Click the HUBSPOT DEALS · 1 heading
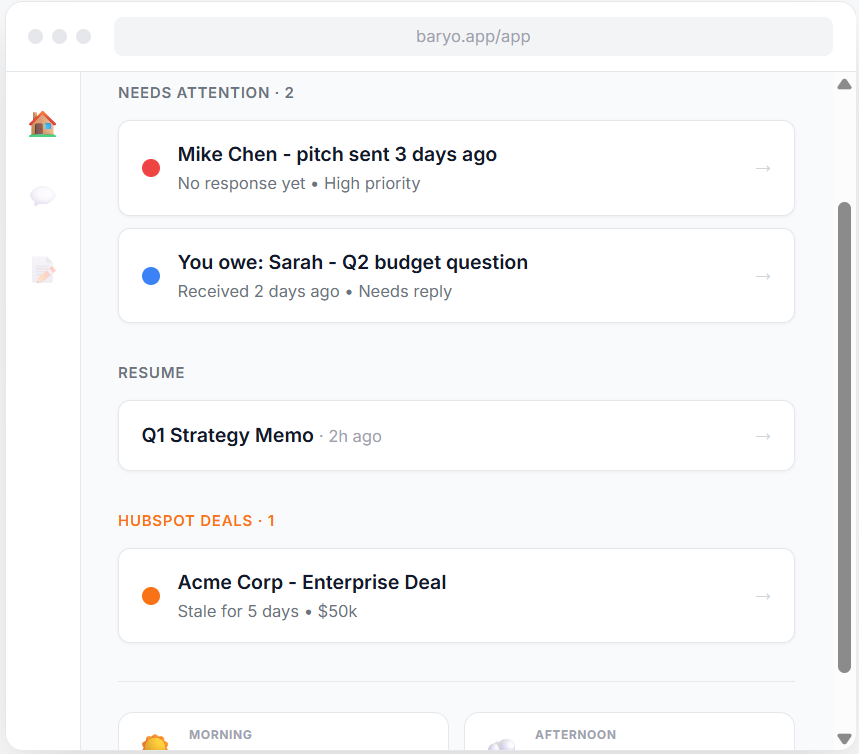Image resolution: width=859 pixels, height=754 pixels. 196,521
